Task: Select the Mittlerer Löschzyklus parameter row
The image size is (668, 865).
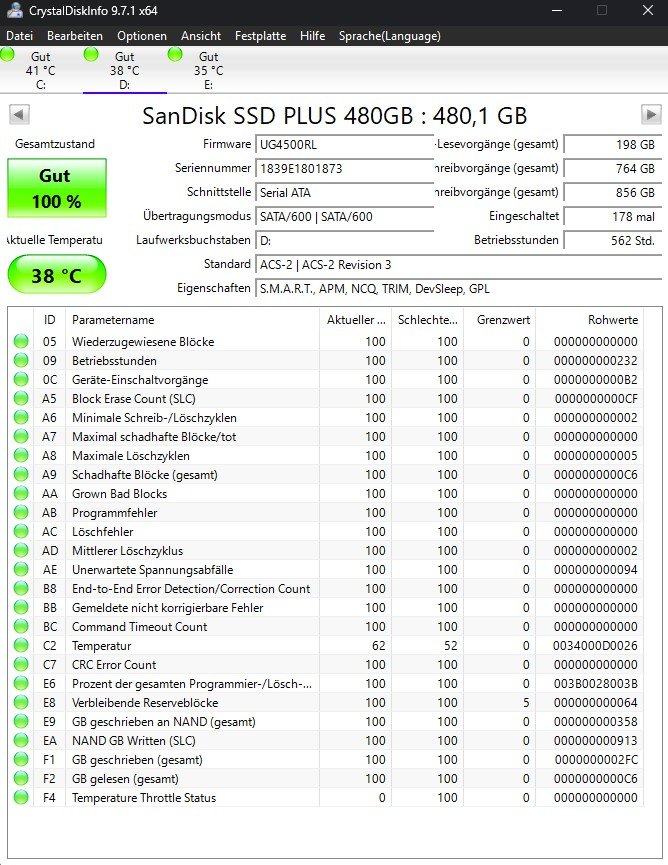Action: click(x=326, y=551)
